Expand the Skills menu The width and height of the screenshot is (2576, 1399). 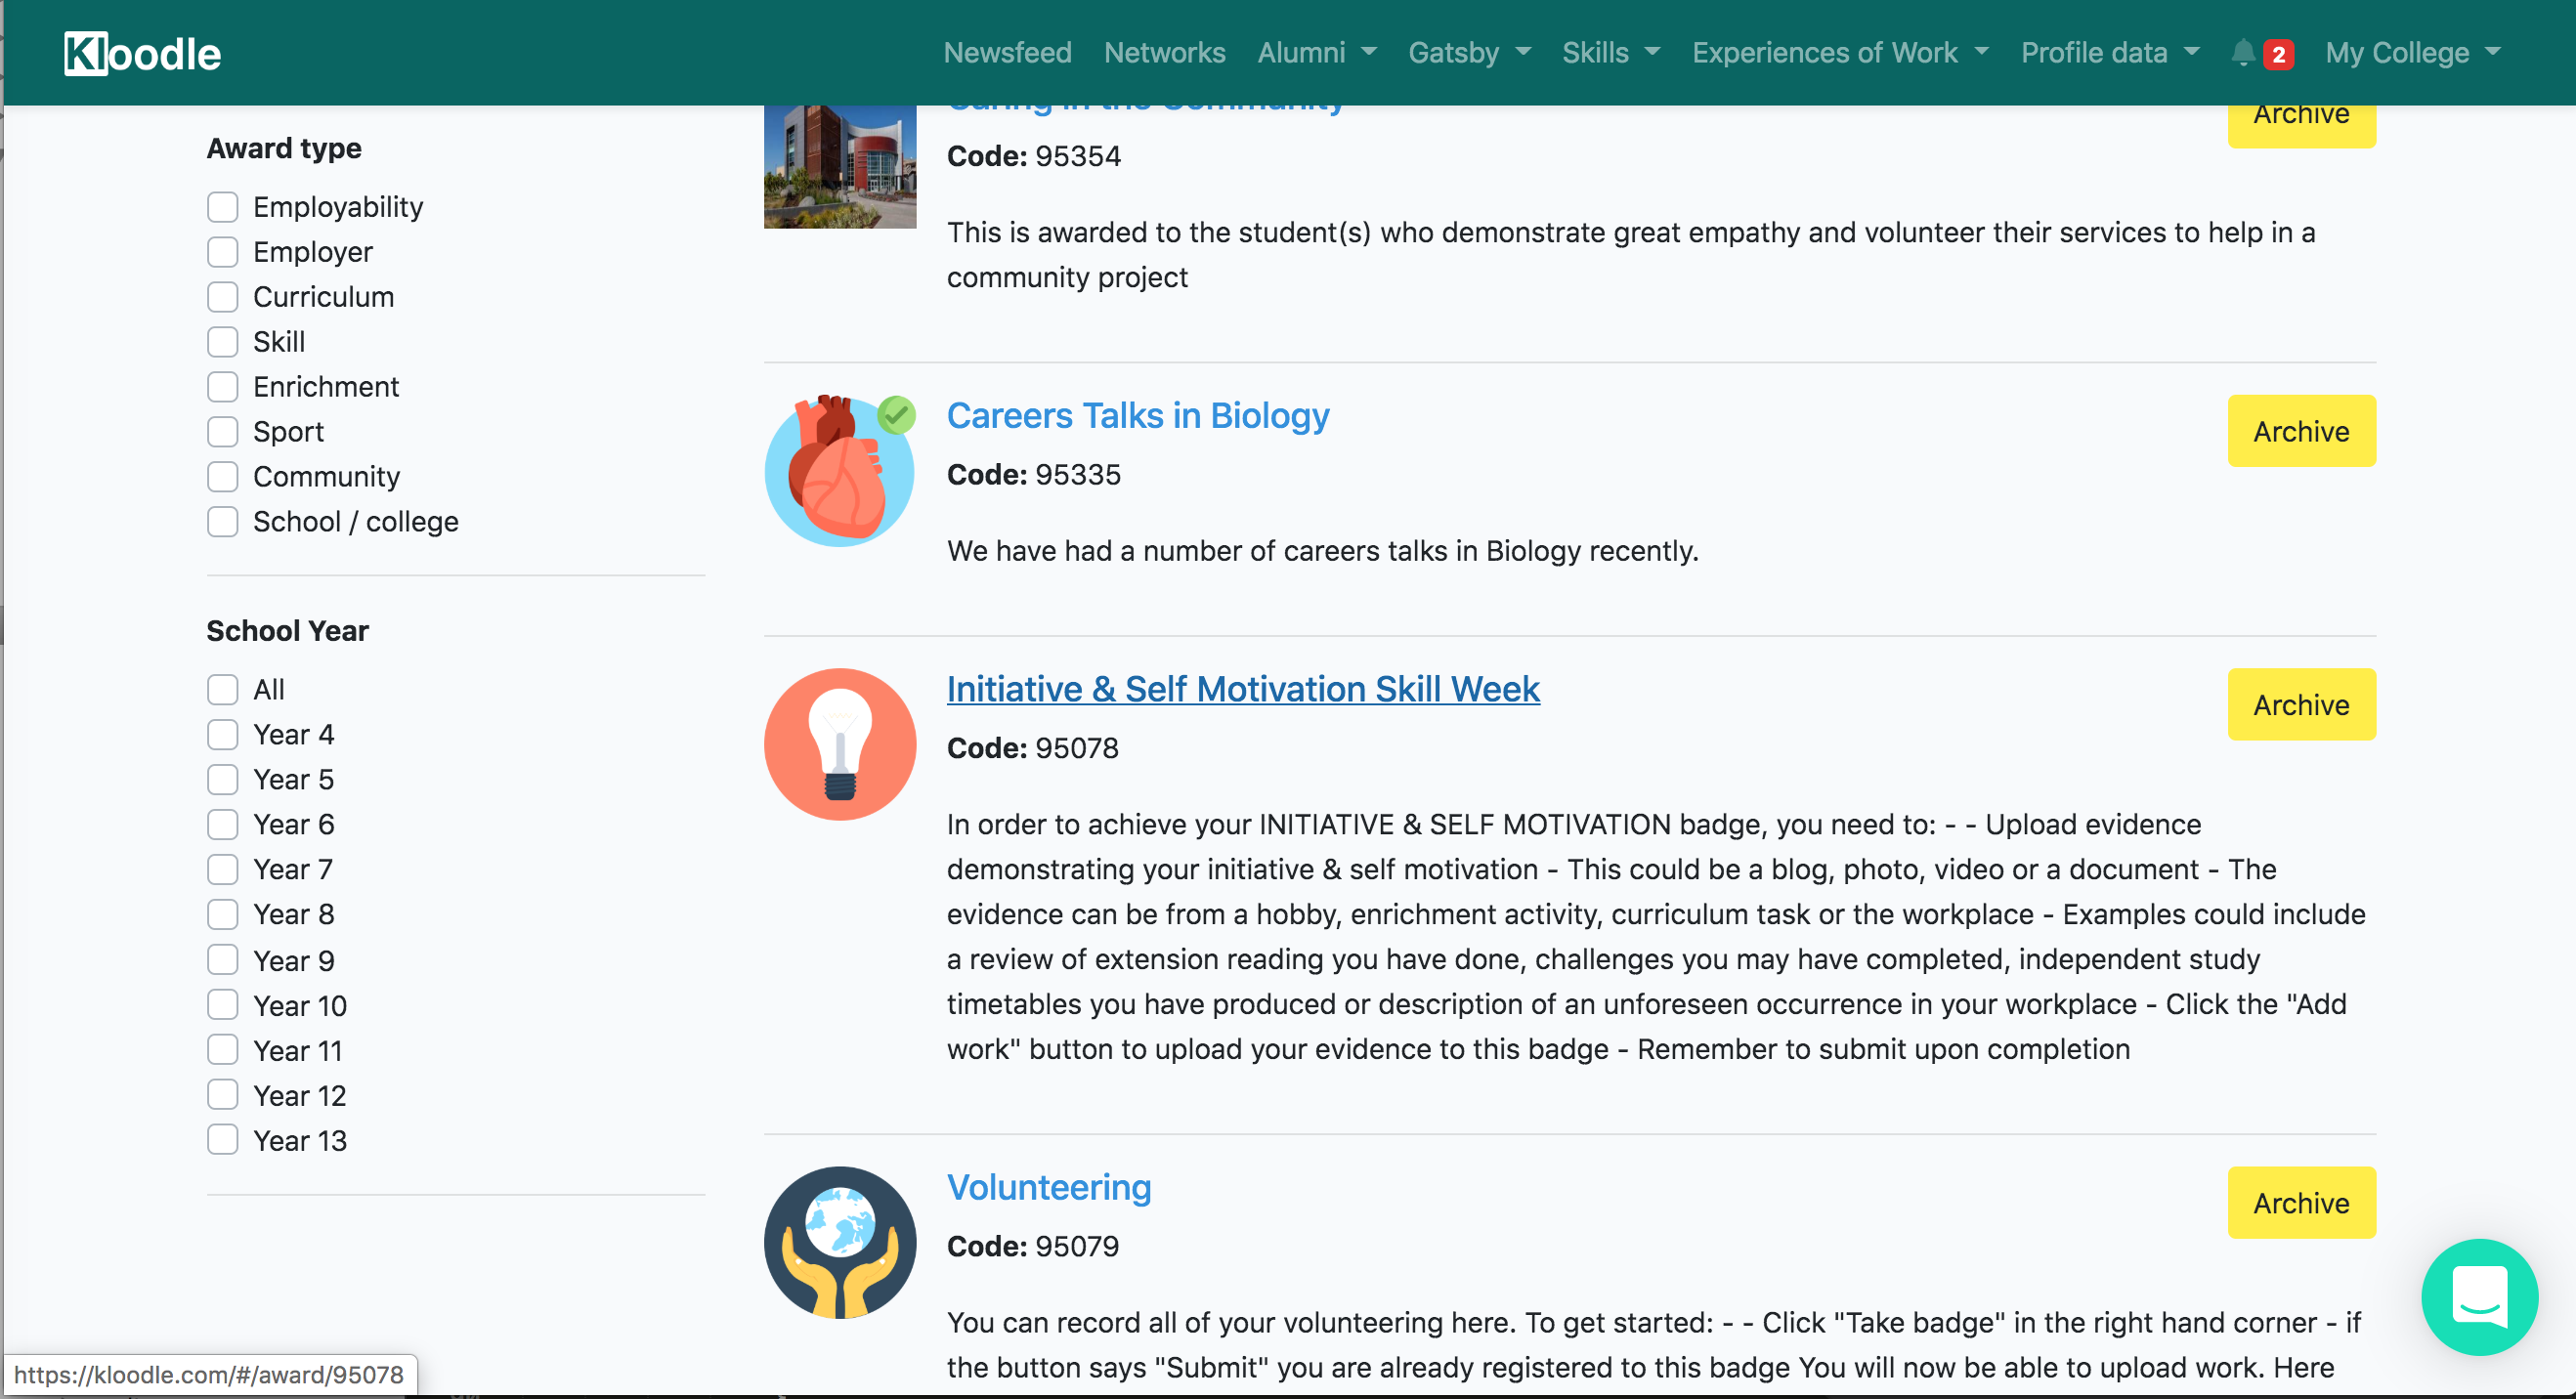[x=1611, y=52]
